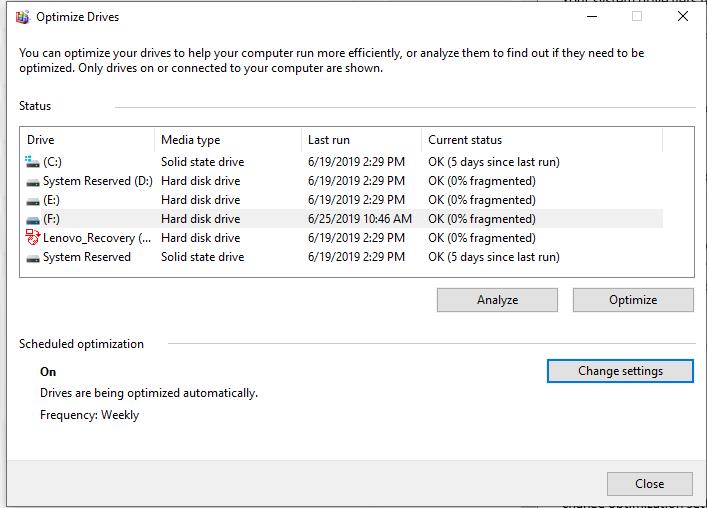Image resolution: width=707 pixels, height=508 pixels.
Task: Sort by the Current status column header
Action: pos(542,140)
